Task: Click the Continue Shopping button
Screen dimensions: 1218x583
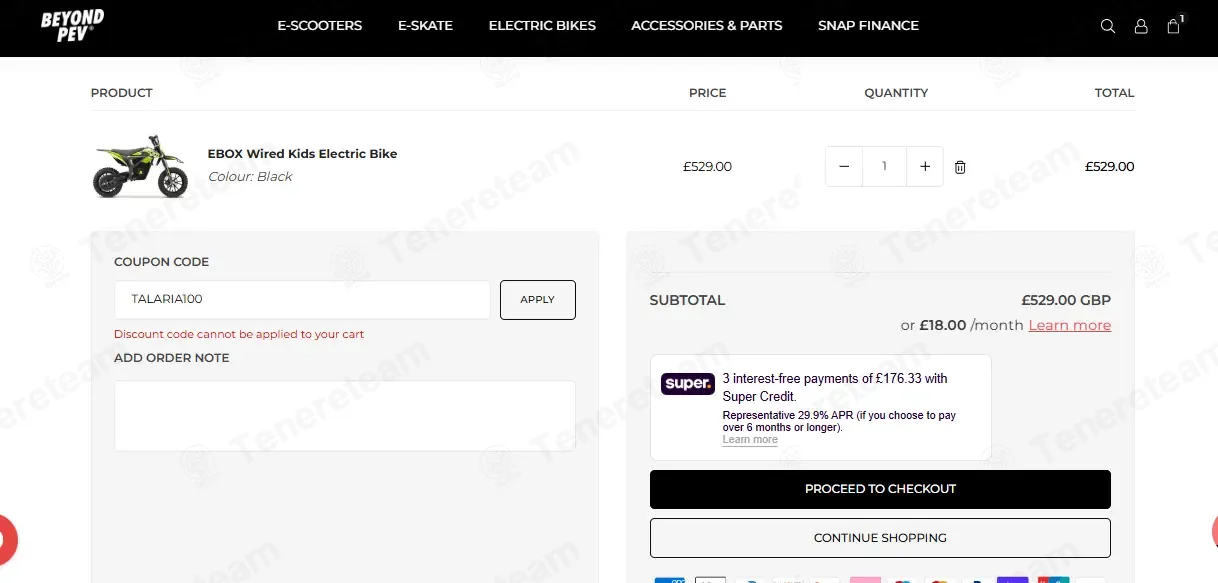Action: [x=880, y=538]
